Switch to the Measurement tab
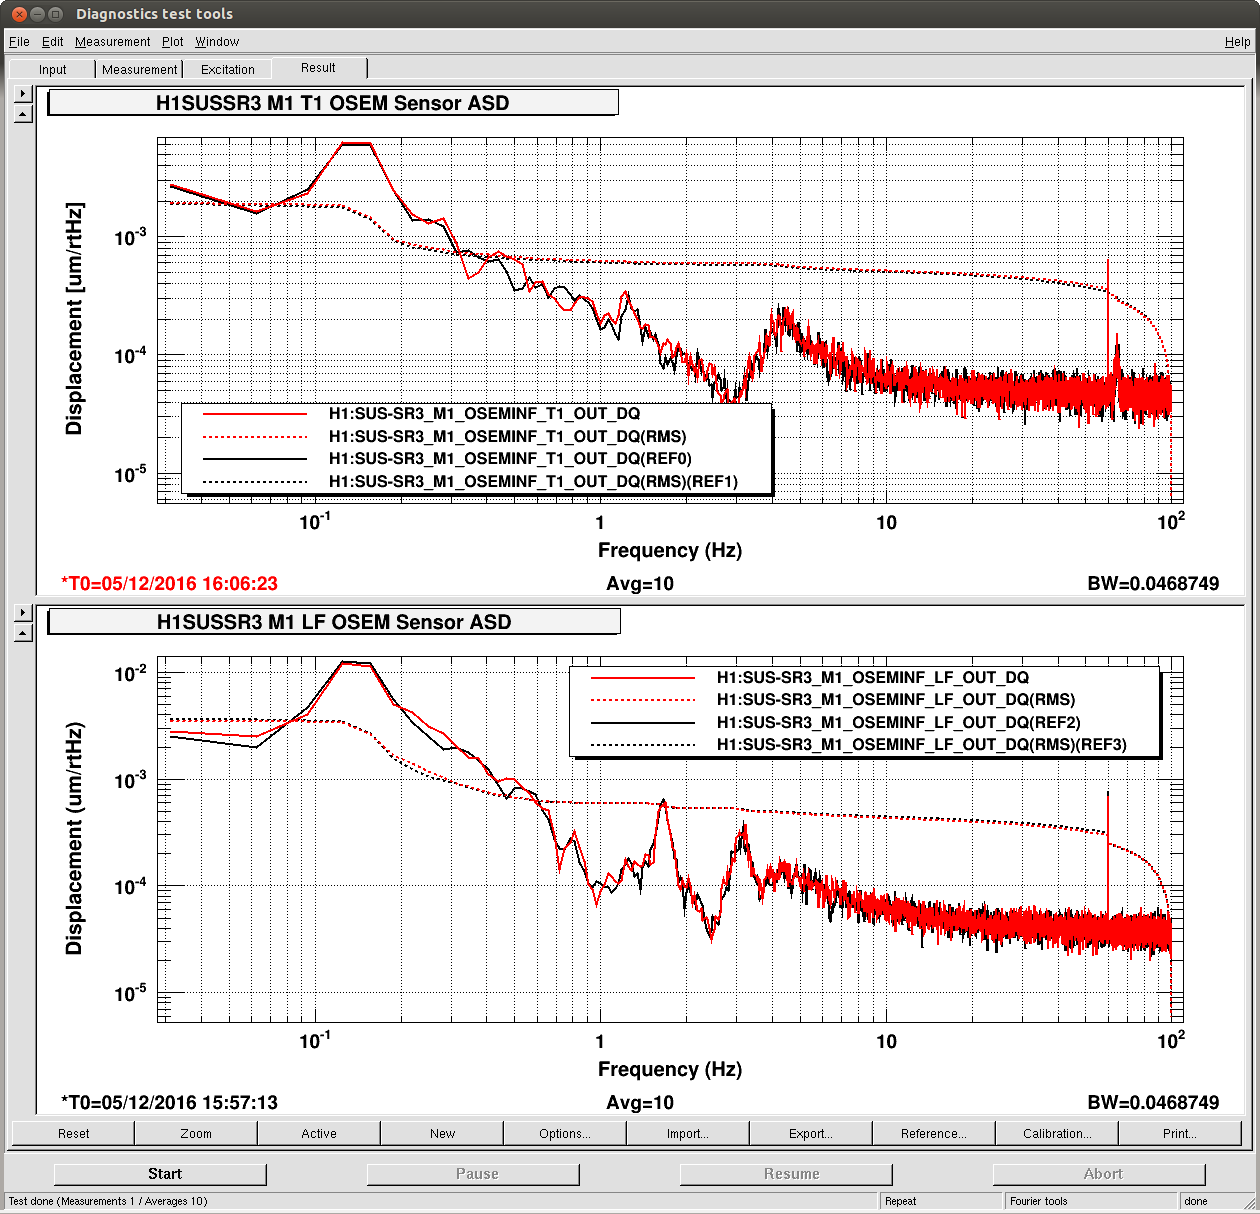Viewport: 1260px width, 1214px height. pos(139,69)
